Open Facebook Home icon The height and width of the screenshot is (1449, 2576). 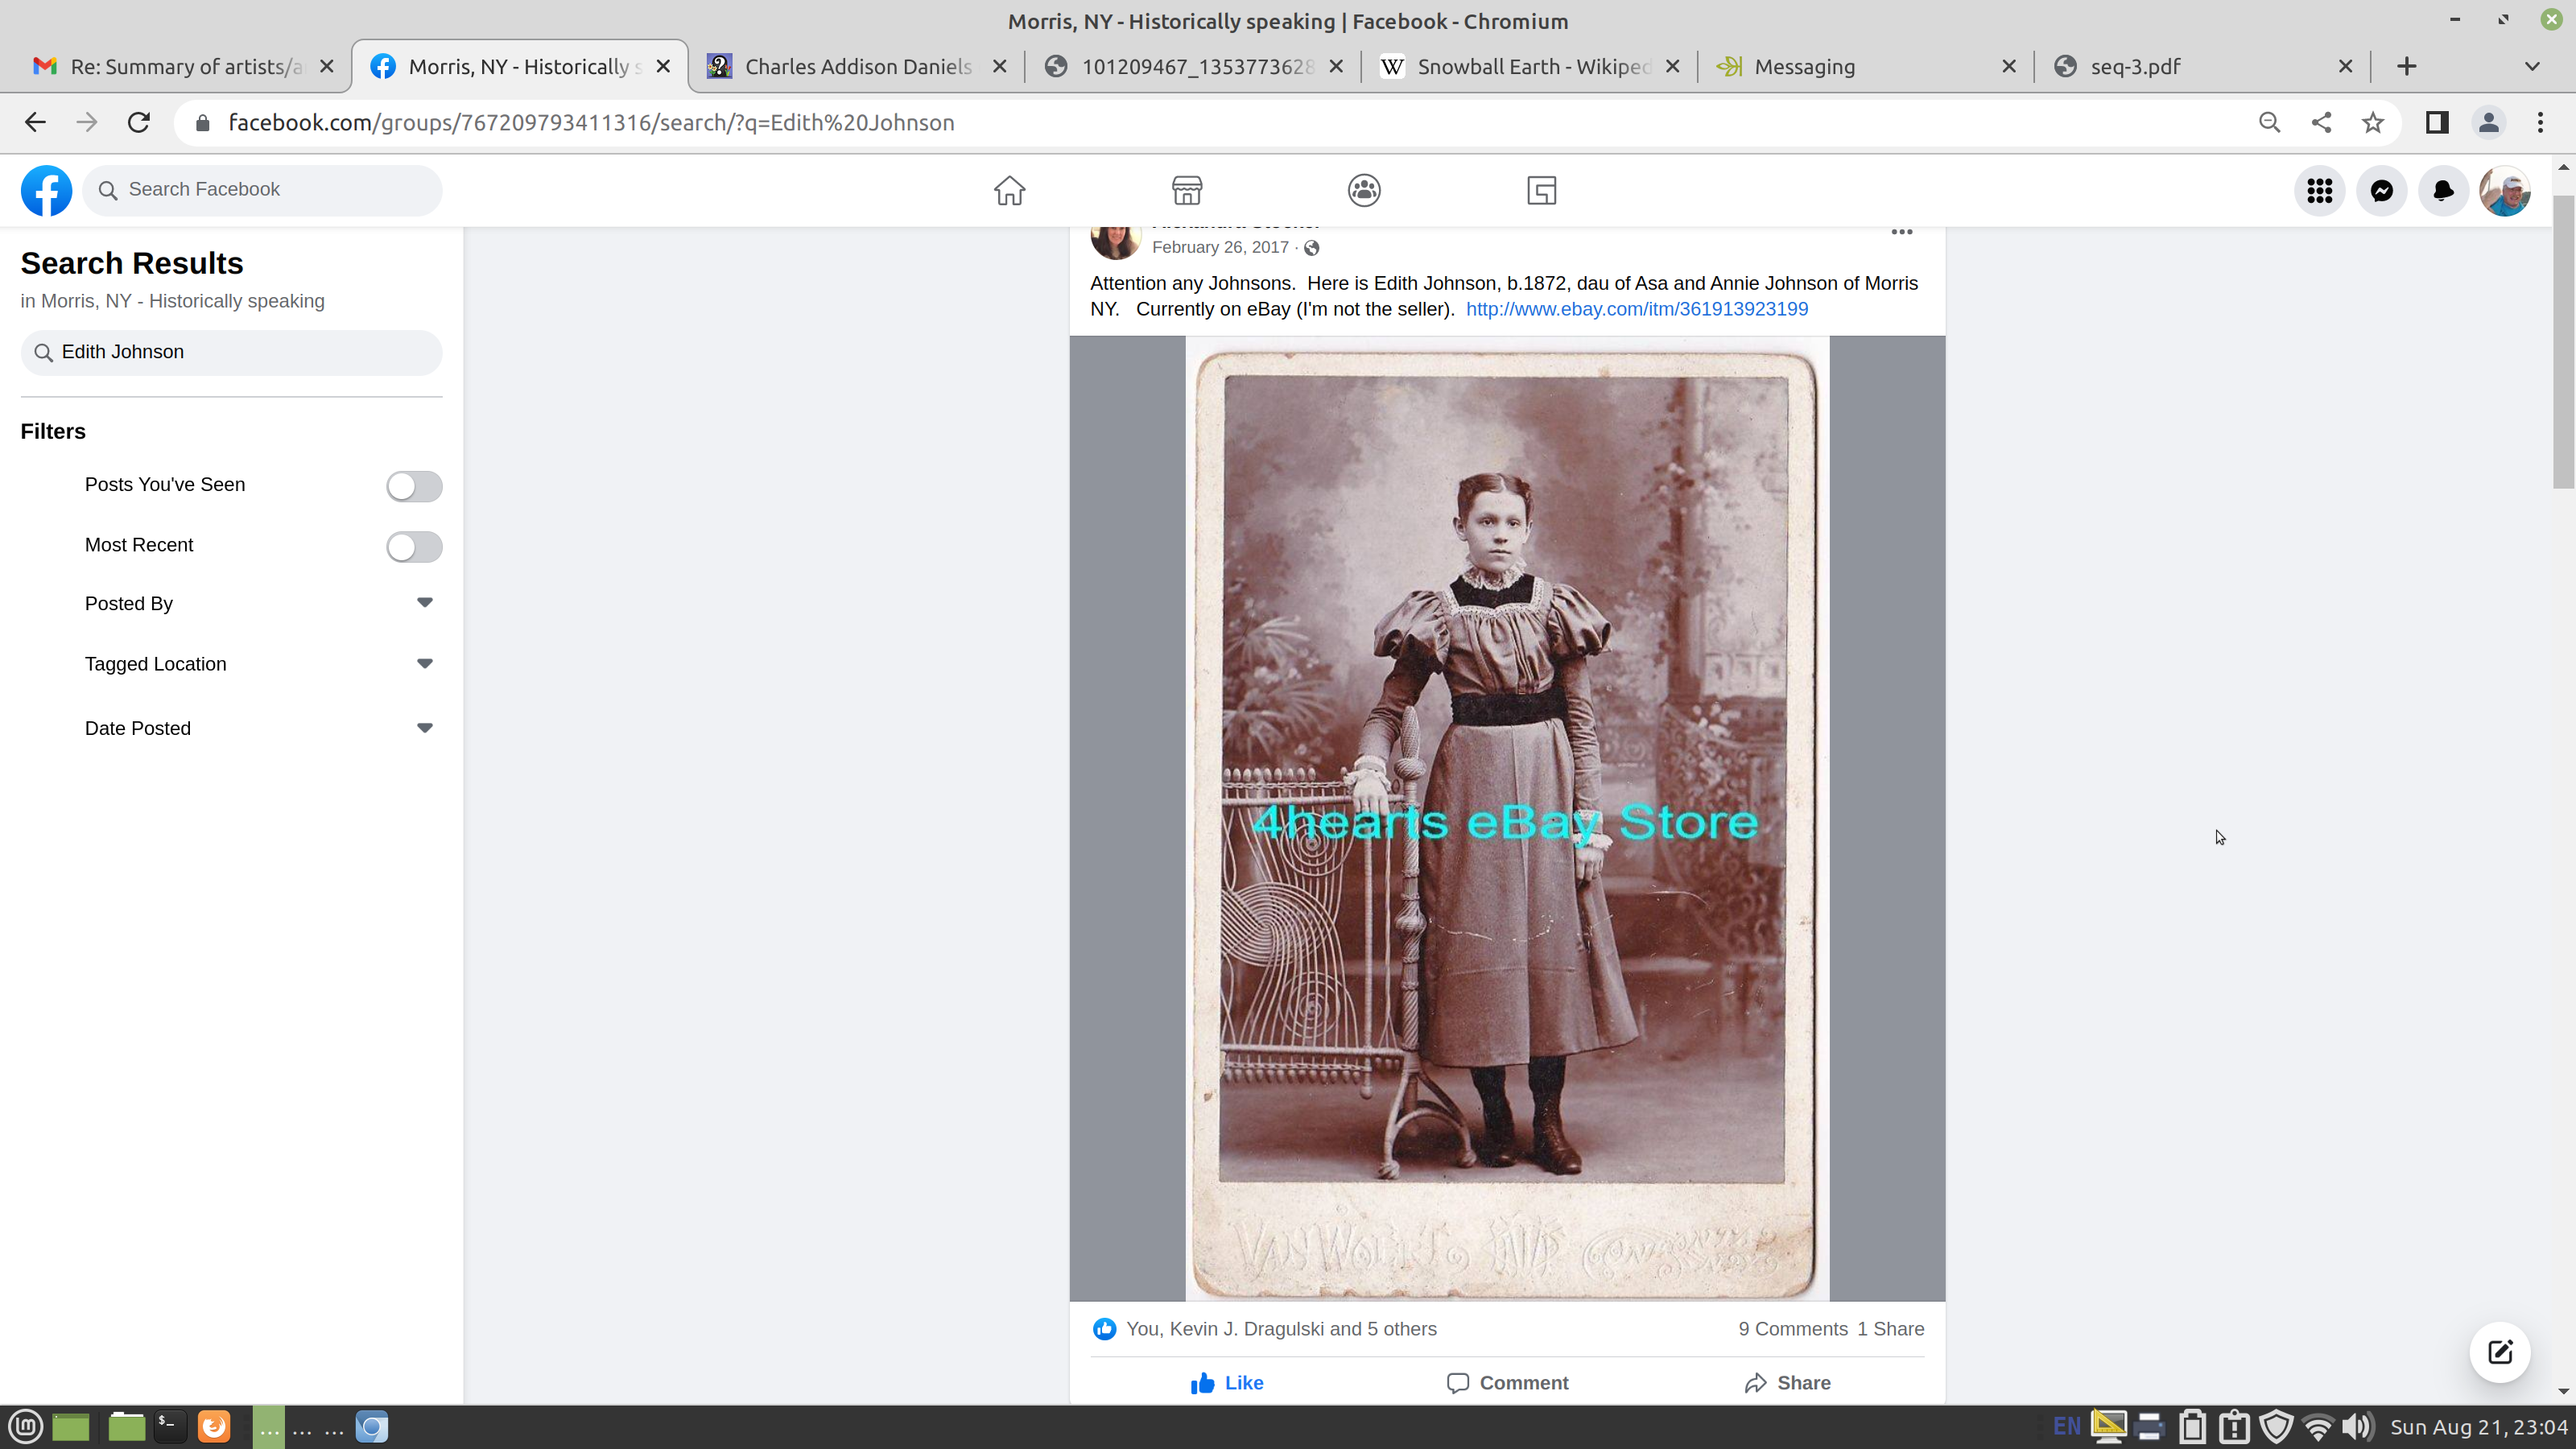tap(1009, 190)
